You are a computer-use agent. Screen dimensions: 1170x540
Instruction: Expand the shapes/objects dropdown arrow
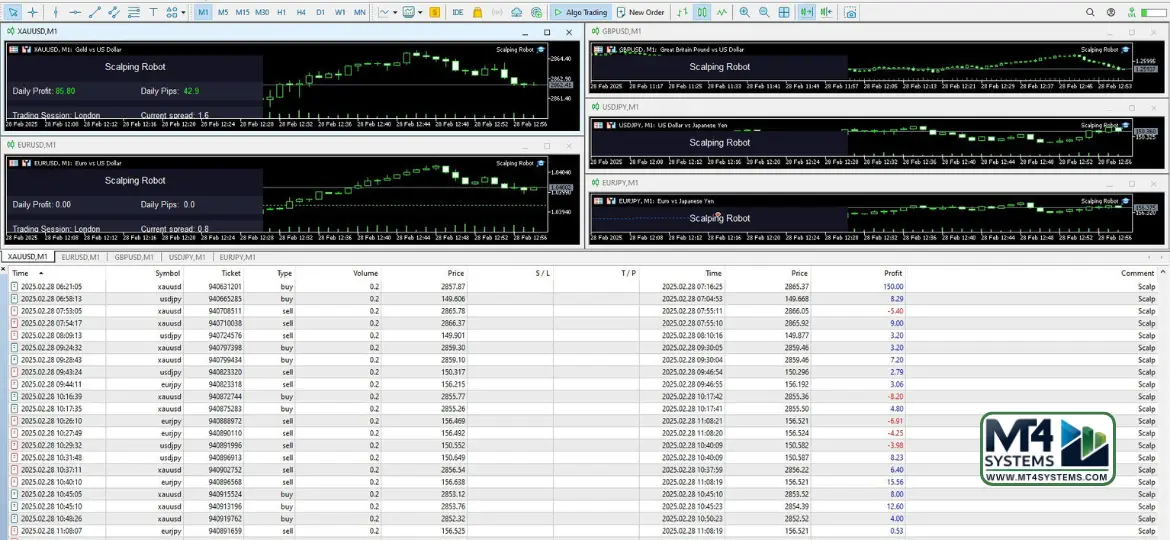(x=182, y=12)
